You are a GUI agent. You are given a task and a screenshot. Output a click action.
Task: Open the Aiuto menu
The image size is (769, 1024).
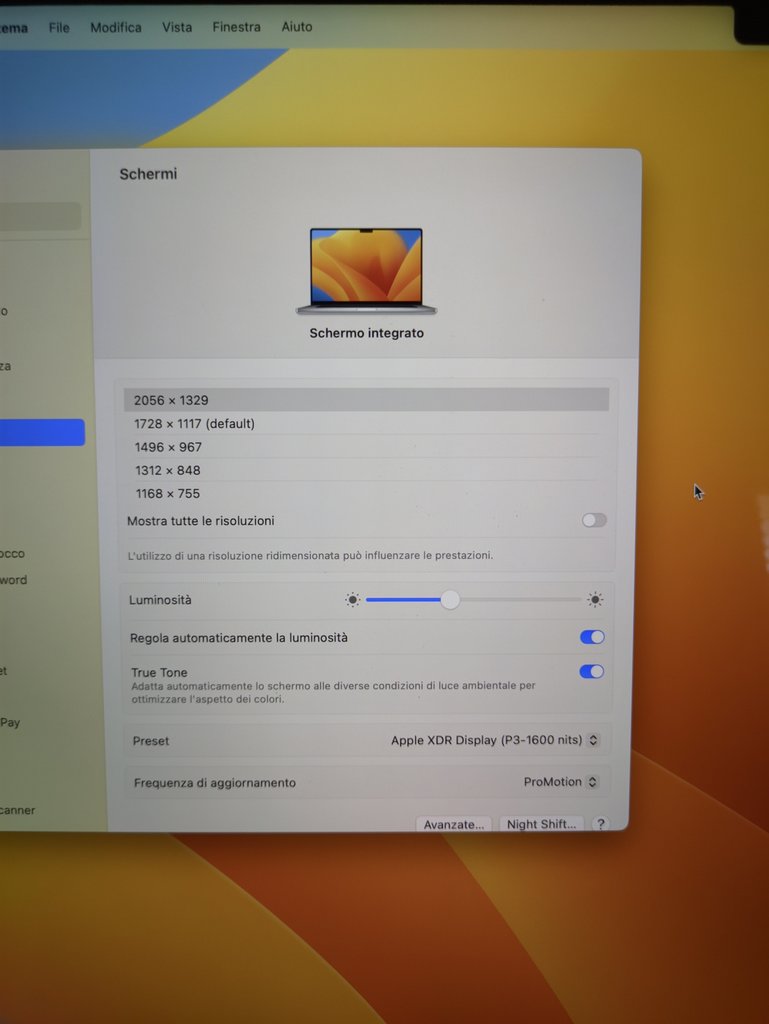click(296, 27)
